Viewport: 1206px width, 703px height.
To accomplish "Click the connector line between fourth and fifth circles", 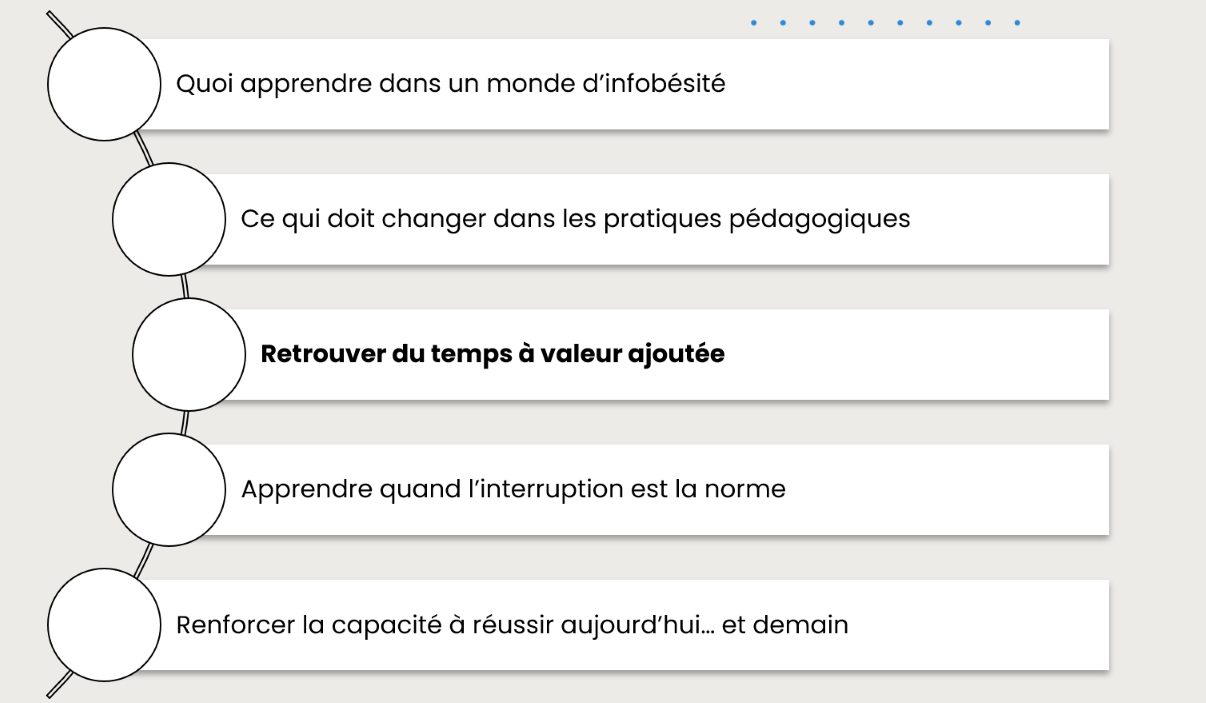I will (x=144, y=558).
